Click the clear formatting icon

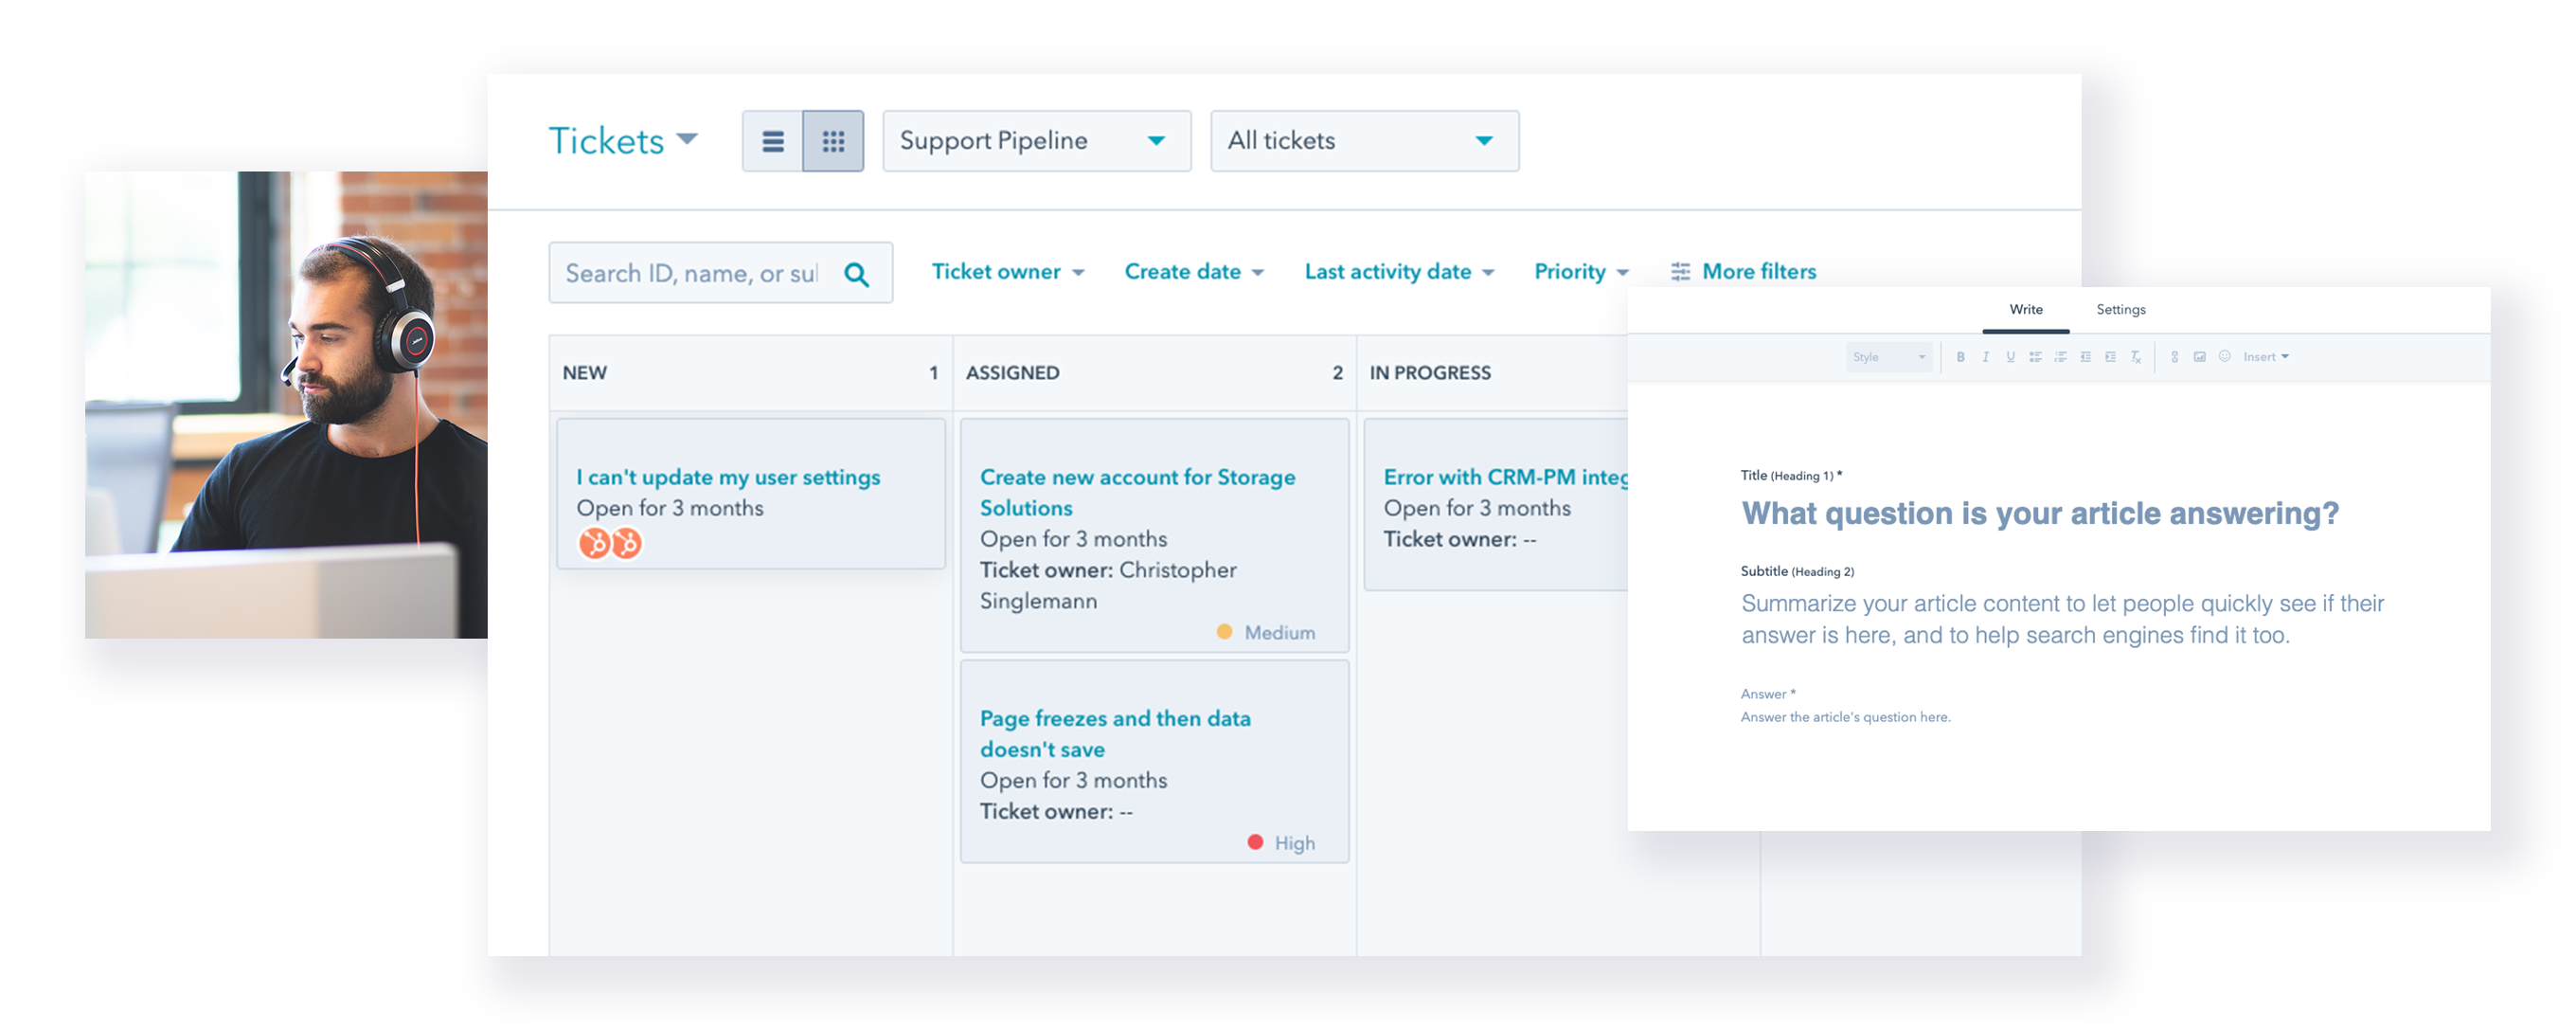(2135, 357)
